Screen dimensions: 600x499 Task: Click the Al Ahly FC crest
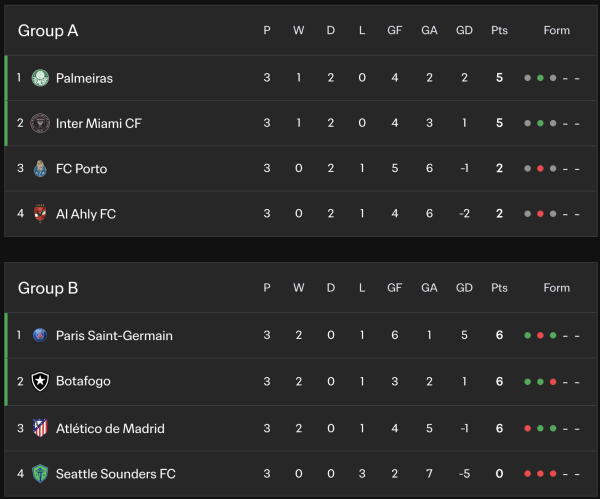(40, 214)
